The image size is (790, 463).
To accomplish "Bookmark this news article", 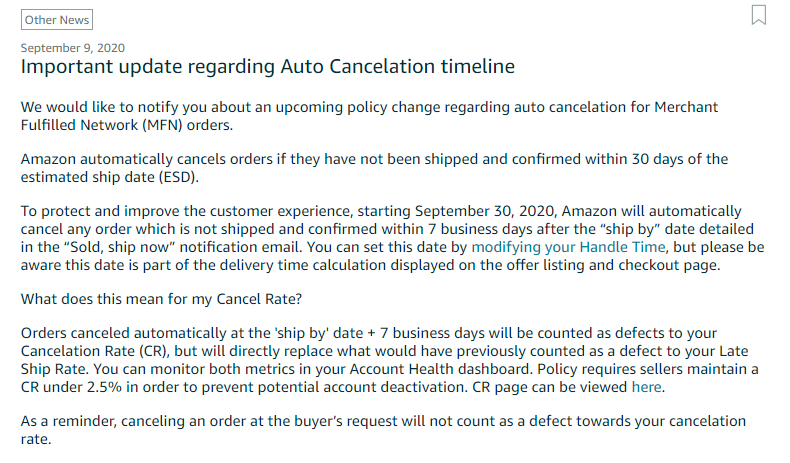I will tap(758, 15).
